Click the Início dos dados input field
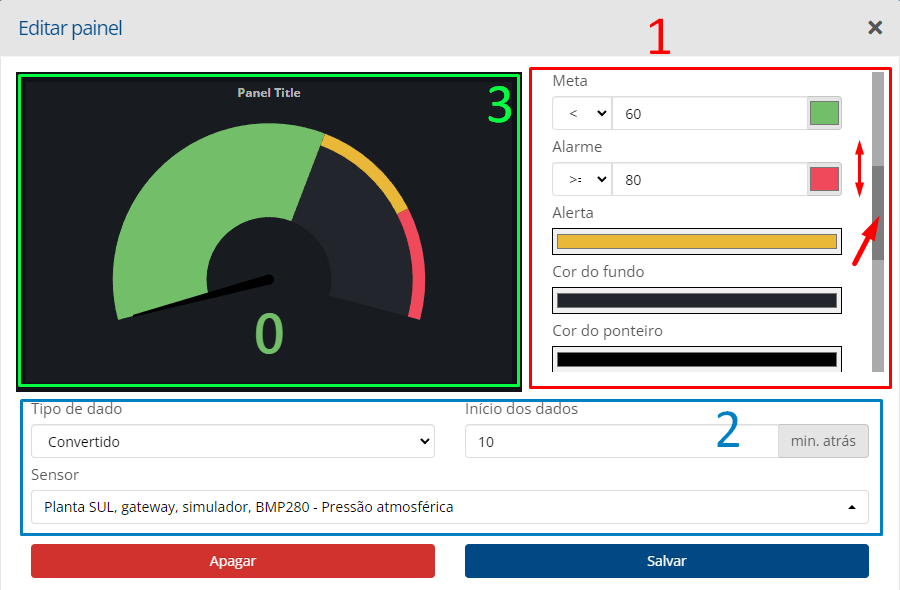This screenshot has width=900, height=590. pos(621,441)
